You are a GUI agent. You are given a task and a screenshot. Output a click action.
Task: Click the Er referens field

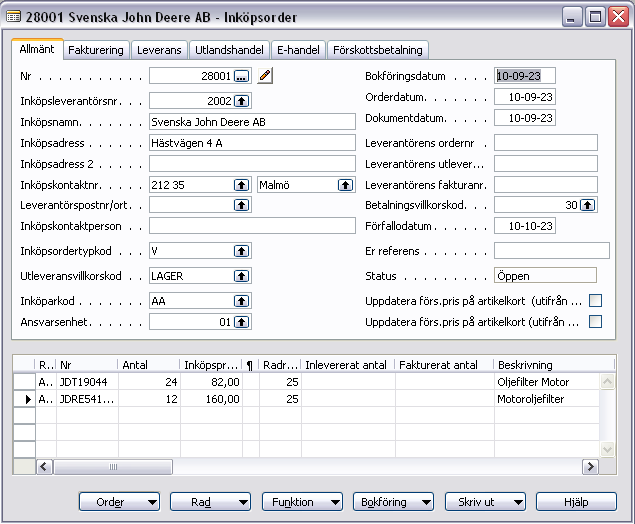(x=552, y=251)
